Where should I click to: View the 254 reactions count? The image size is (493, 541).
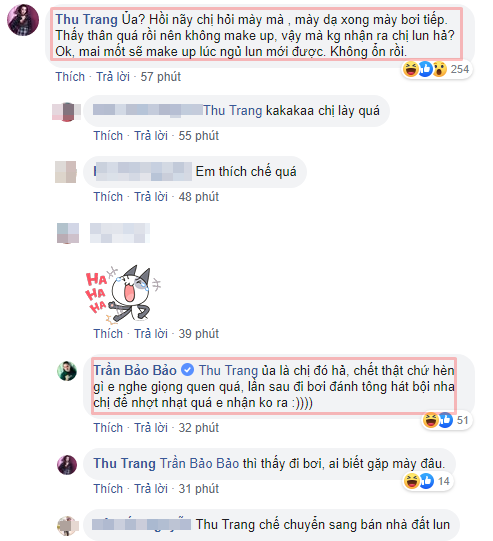pos(460,69)
